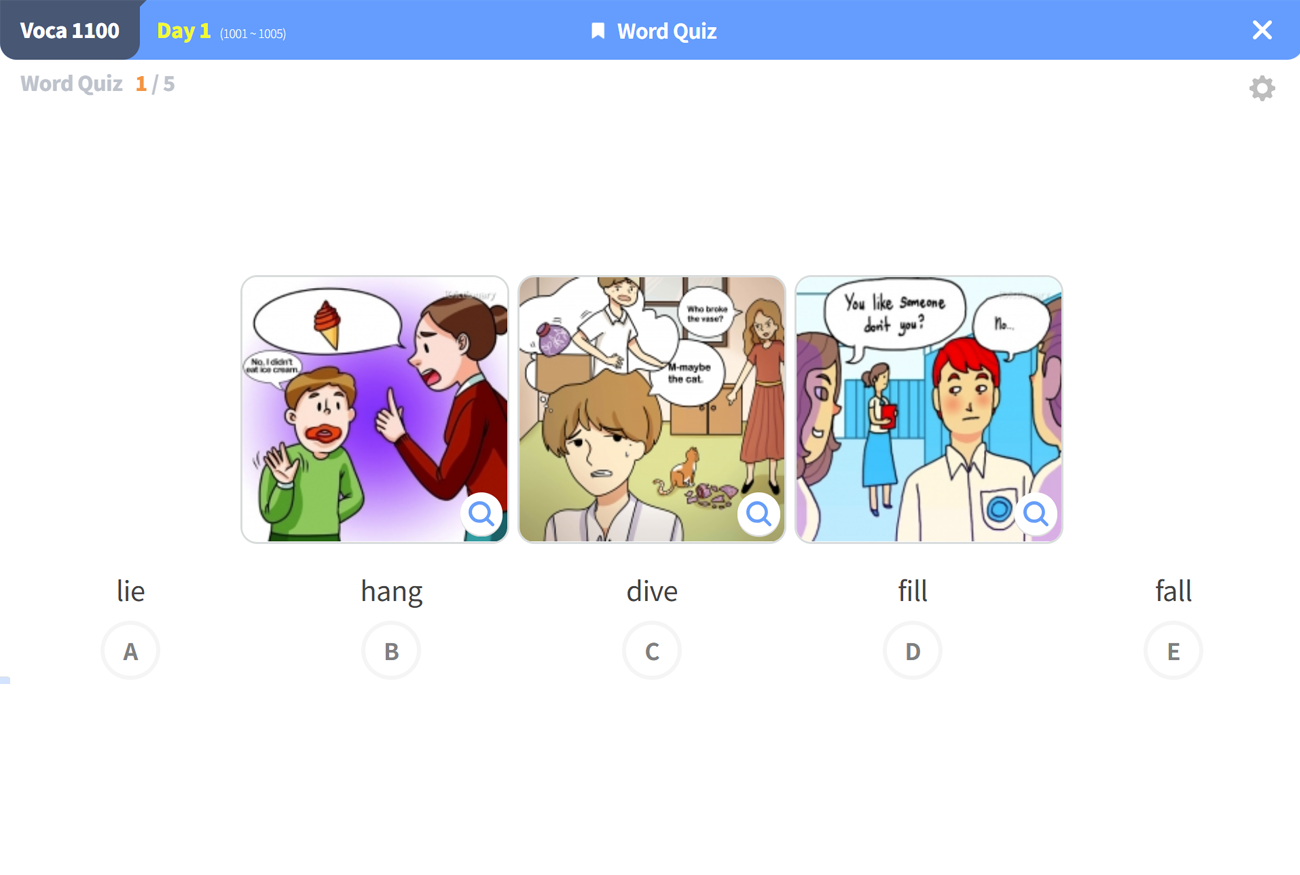Select answer A for lie

pos(130,651)
